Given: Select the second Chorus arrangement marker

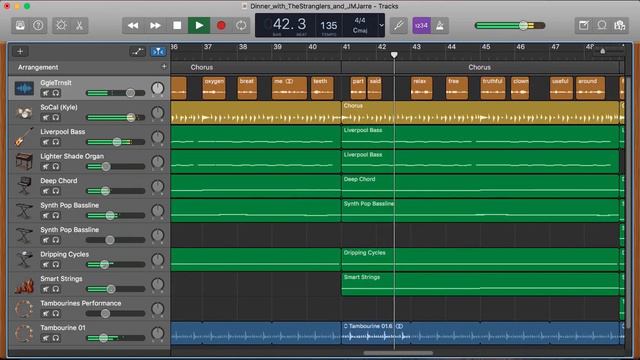Looking at the screenshot, I should tap(480, 67).
